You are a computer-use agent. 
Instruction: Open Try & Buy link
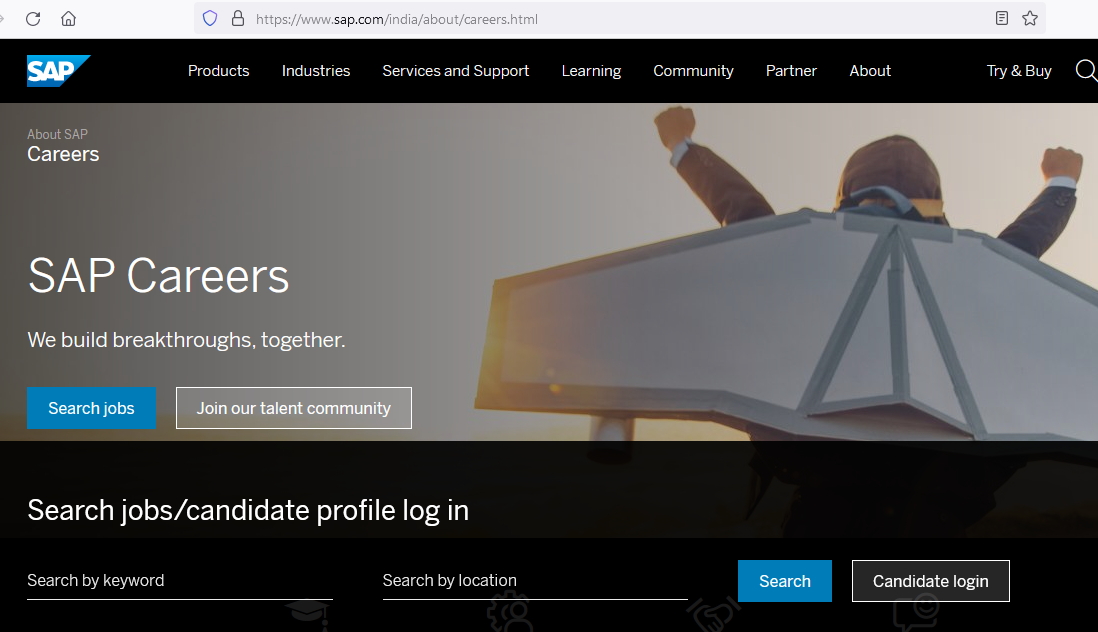(x=1019, y=71)
